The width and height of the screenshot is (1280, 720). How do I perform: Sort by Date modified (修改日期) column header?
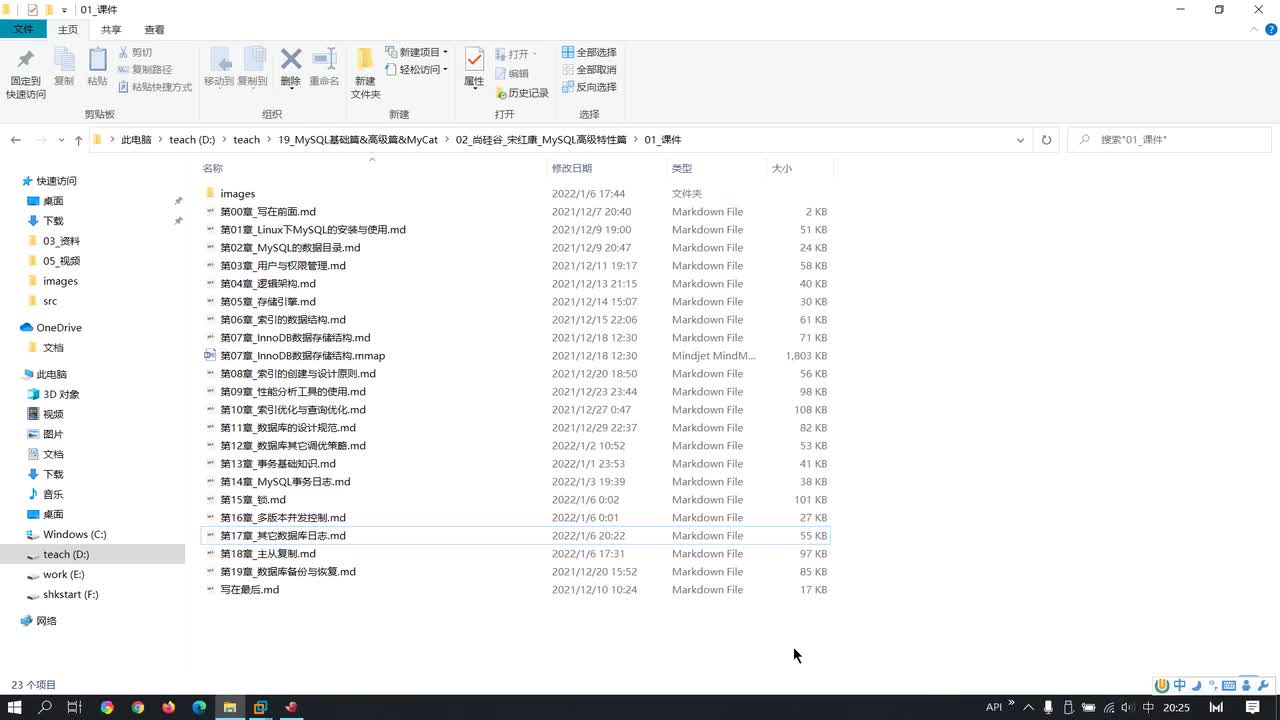pos(572,168)
